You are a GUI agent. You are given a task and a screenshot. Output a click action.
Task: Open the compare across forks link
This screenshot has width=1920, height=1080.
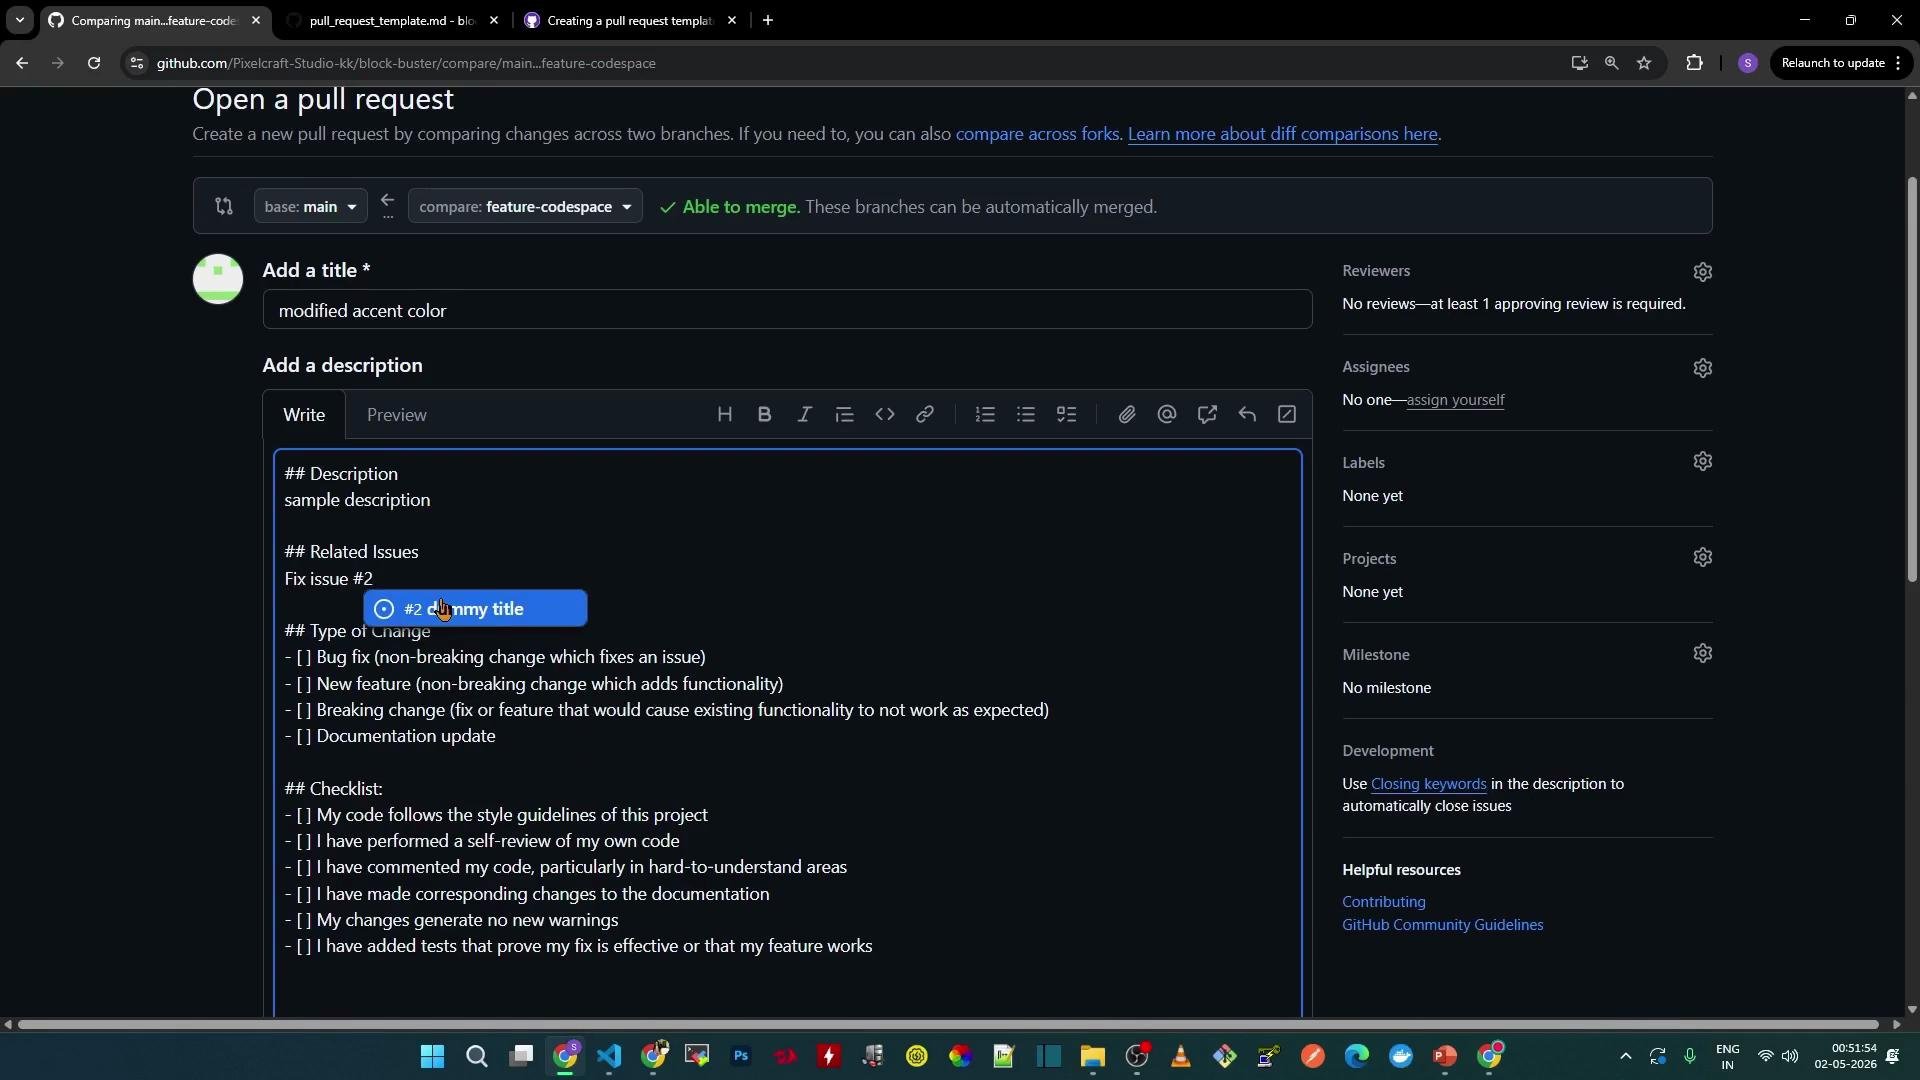[x=1037, y=134]
